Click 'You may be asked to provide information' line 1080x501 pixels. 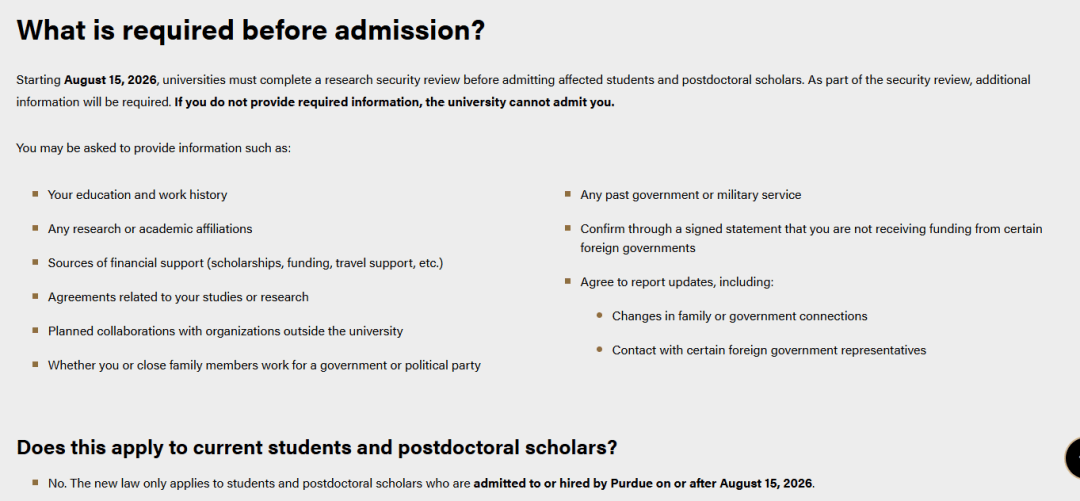(154, 148)
